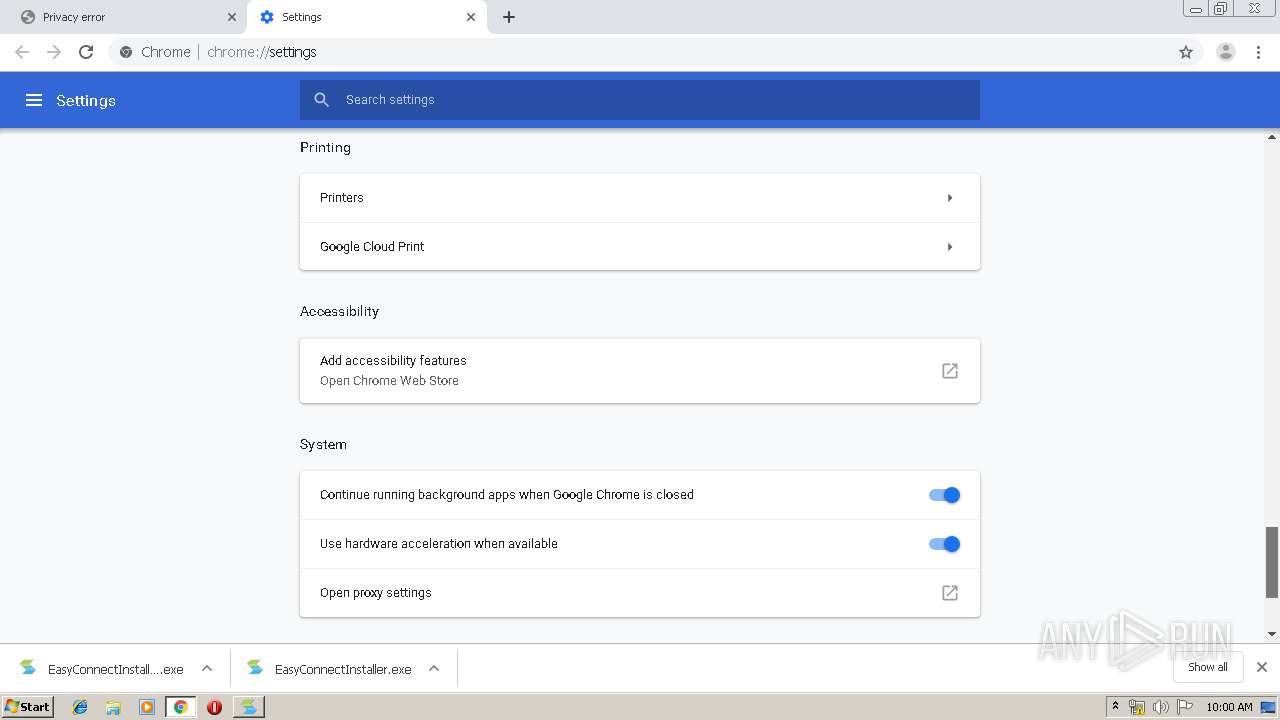This screenshot has height=720, width=1280.
Task: Click the chrome://settings address bar
Action: [x=640, y=52]
